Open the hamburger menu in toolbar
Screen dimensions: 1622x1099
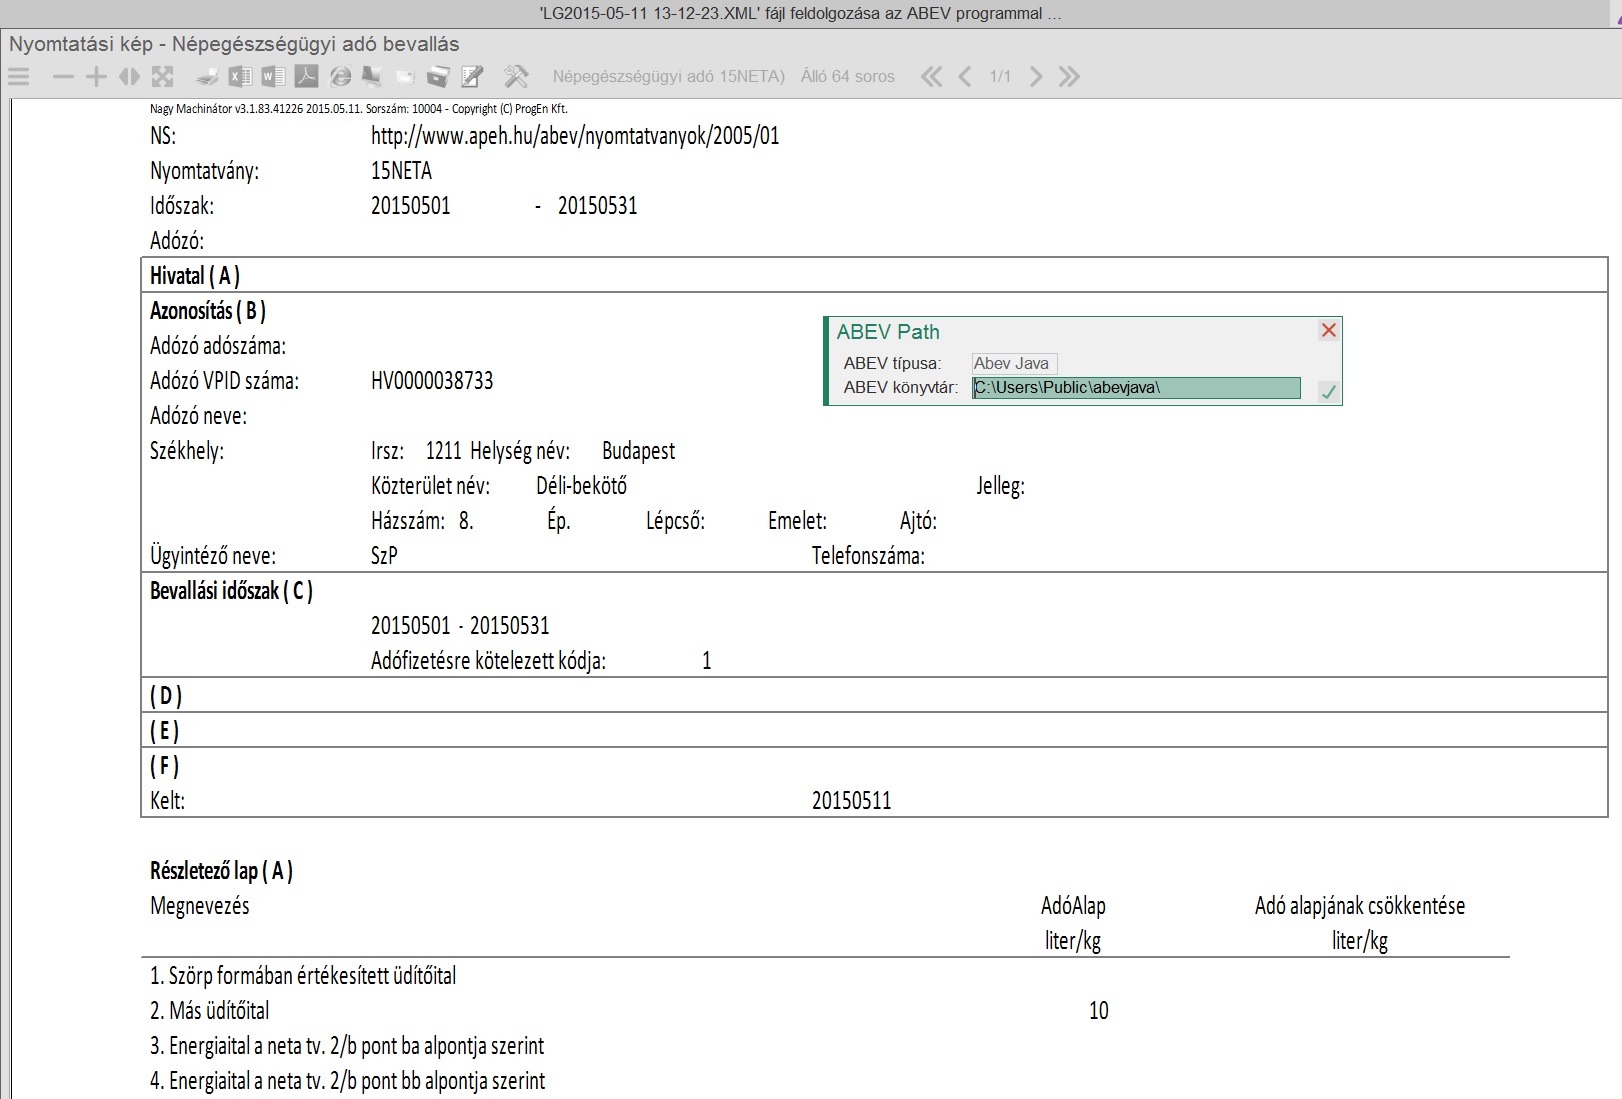19,77
